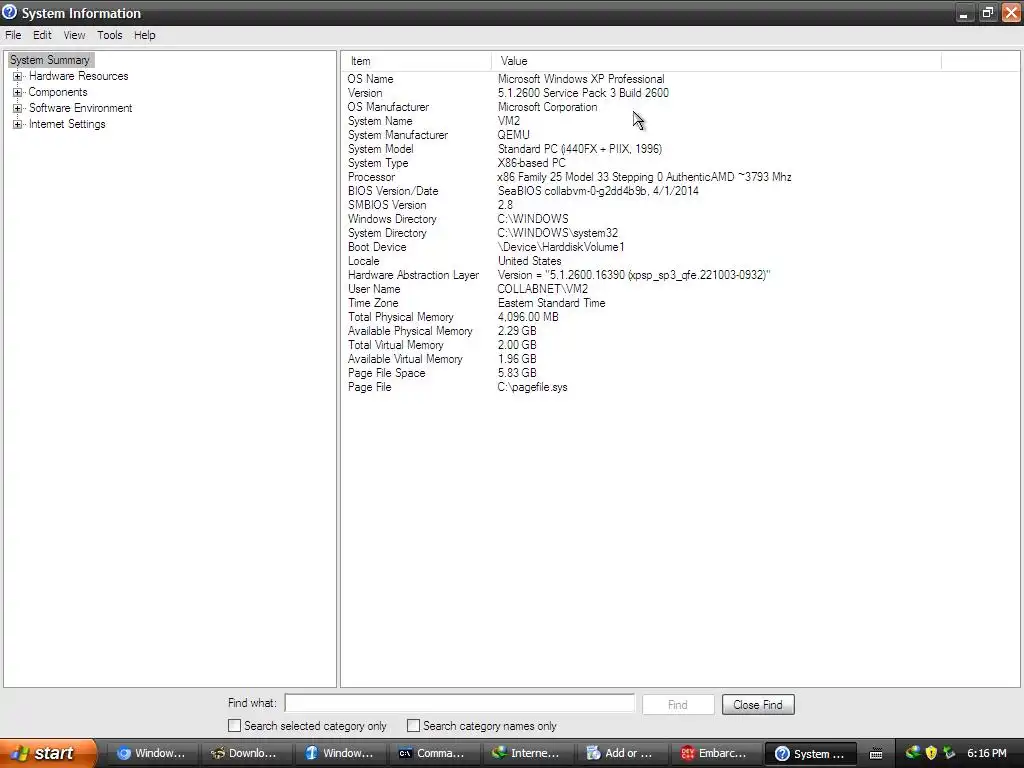Viewport: 1024px width, 768px height.
Task: Expand the Internet Settings node
Action: pyautogui.click(x=18, y=124)
